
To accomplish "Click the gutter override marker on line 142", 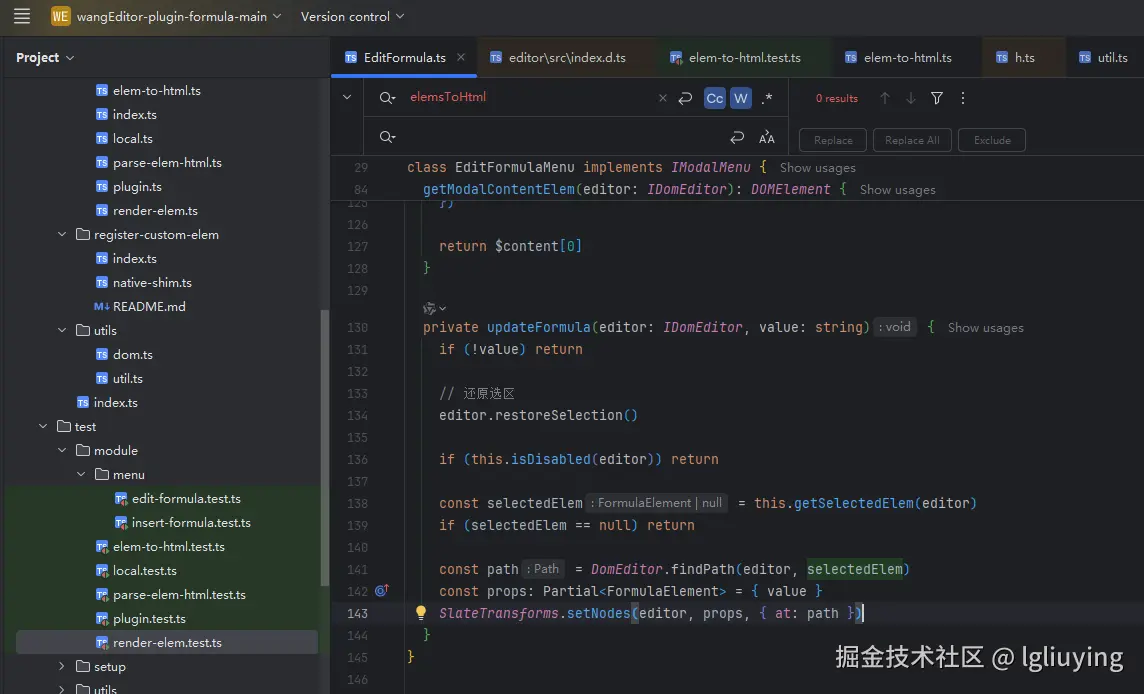I will click(381, 591).
